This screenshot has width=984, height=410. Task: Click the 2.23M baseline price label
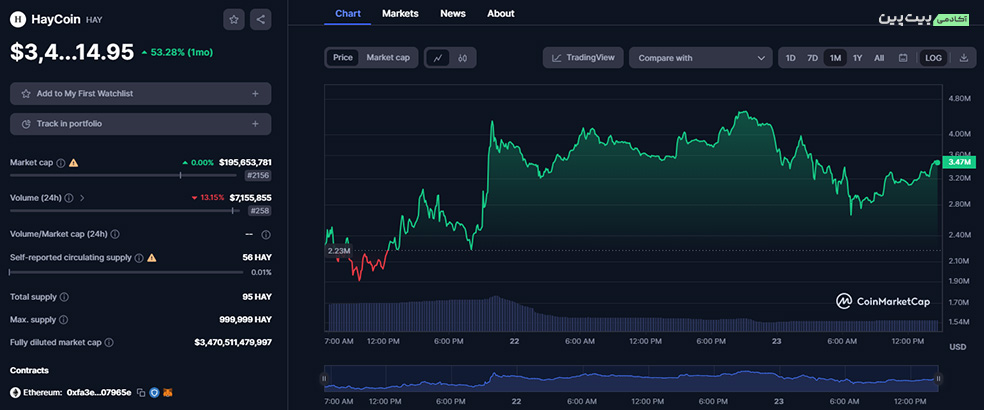338,251
